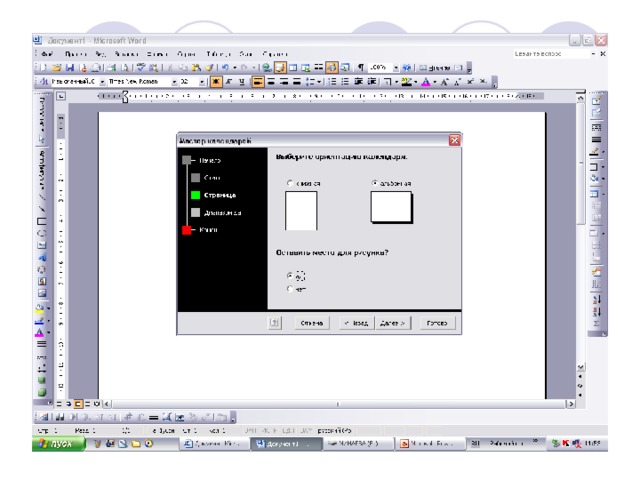Choose 'нет' for leaving room for a picture
This screenshot has height=480, width=640.
coord(291,289)
